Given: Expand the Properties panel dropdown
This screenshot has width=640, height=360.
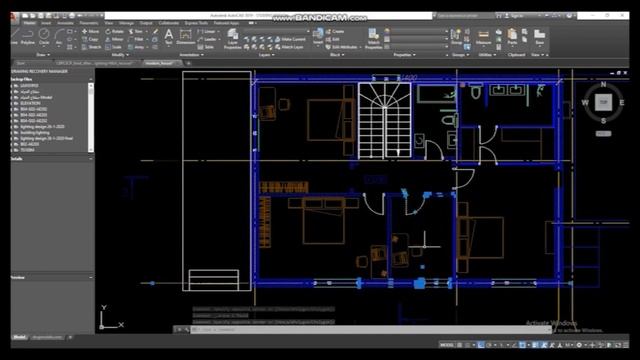Looking at the screenshot, I should tap(404, 55).
